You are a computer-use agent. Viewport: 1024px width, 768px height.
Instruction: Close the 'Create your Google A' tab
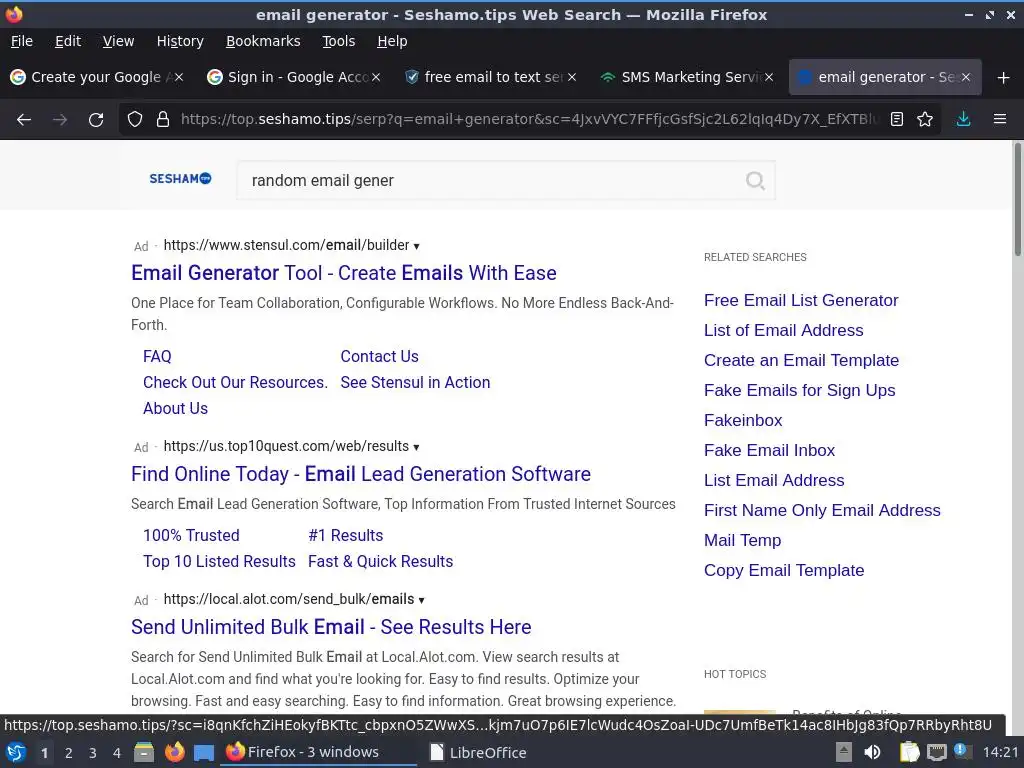coord(179,77)
